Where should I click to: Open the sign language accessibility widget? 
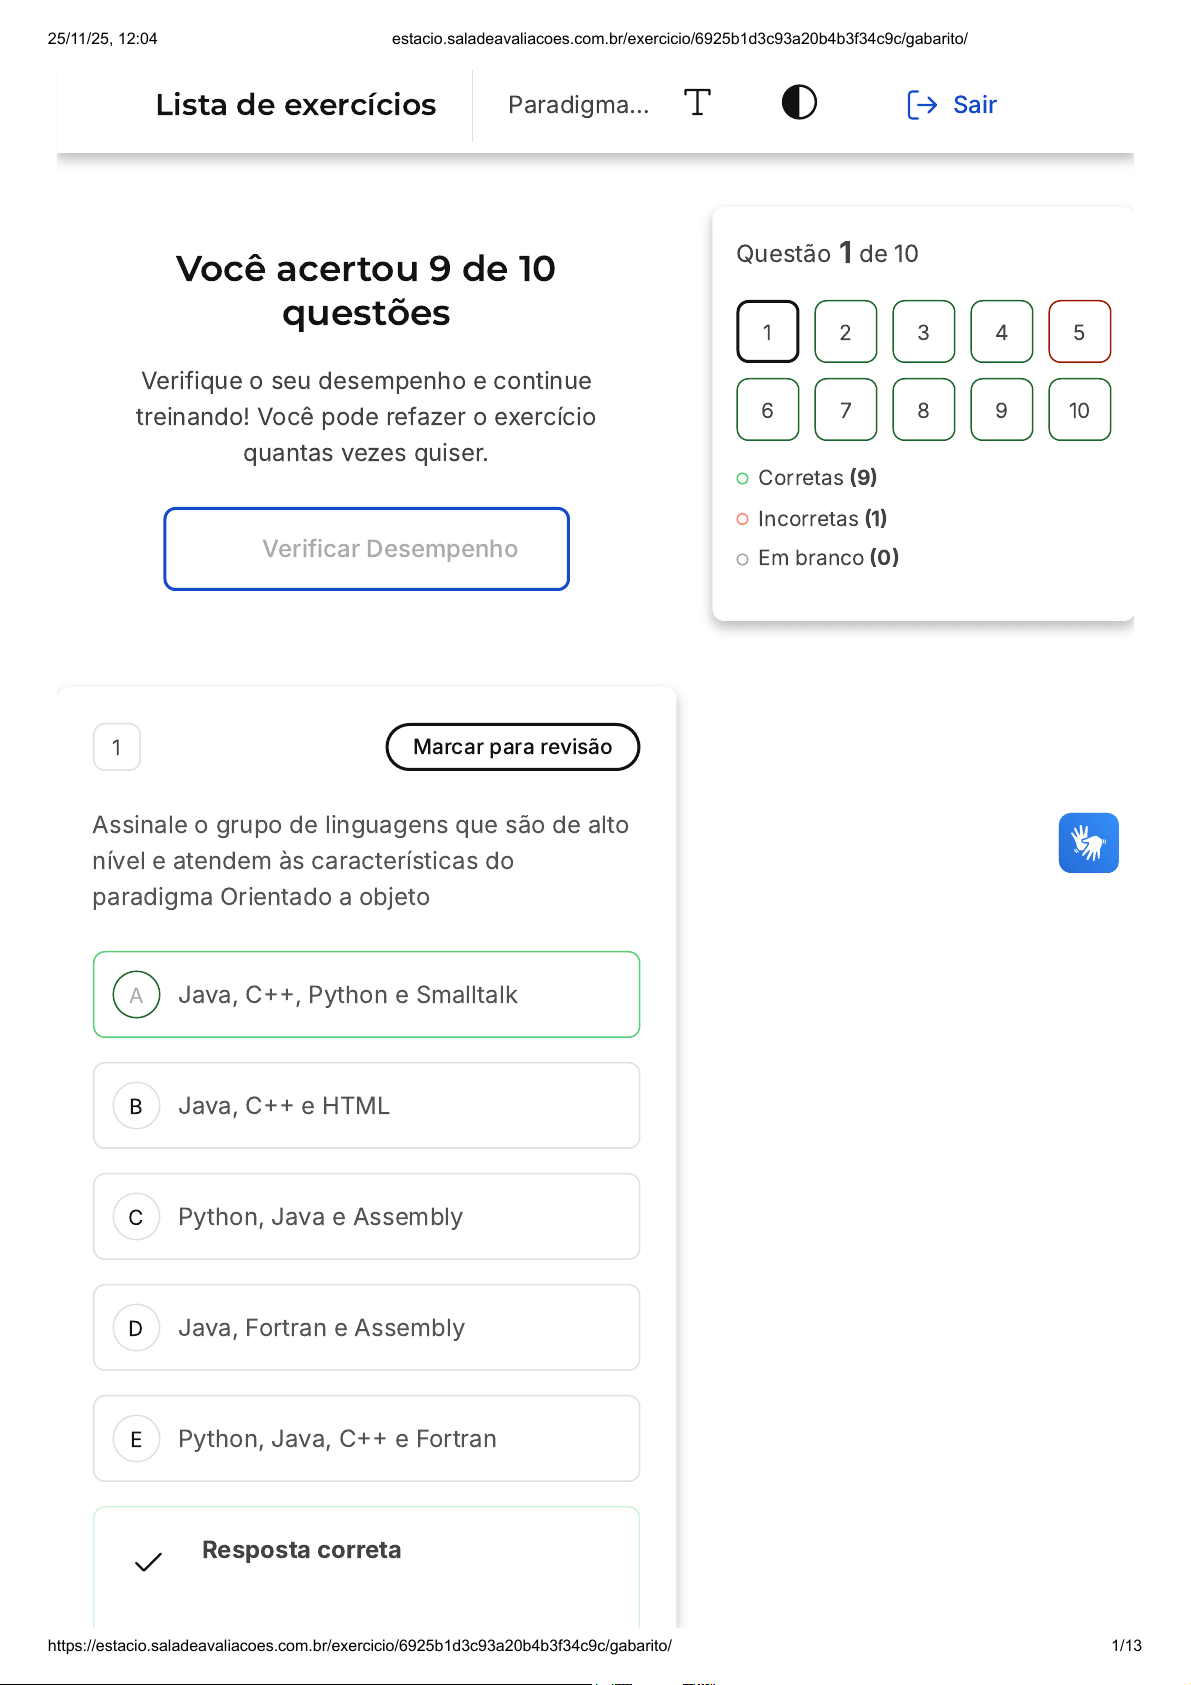1088,843
